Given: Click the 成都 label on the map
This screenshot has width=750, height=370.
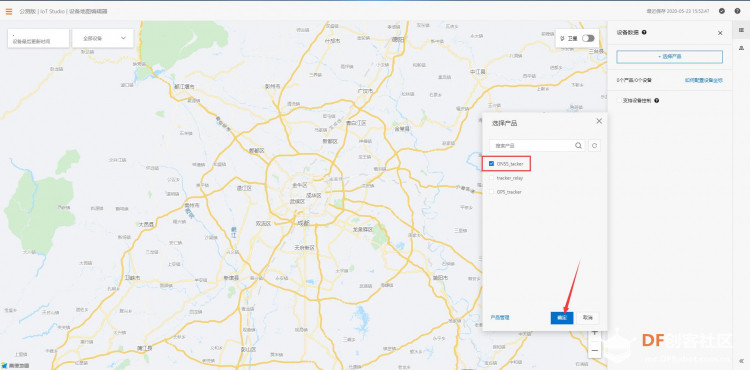Looking at the screenshot, I should click(303, 222).
